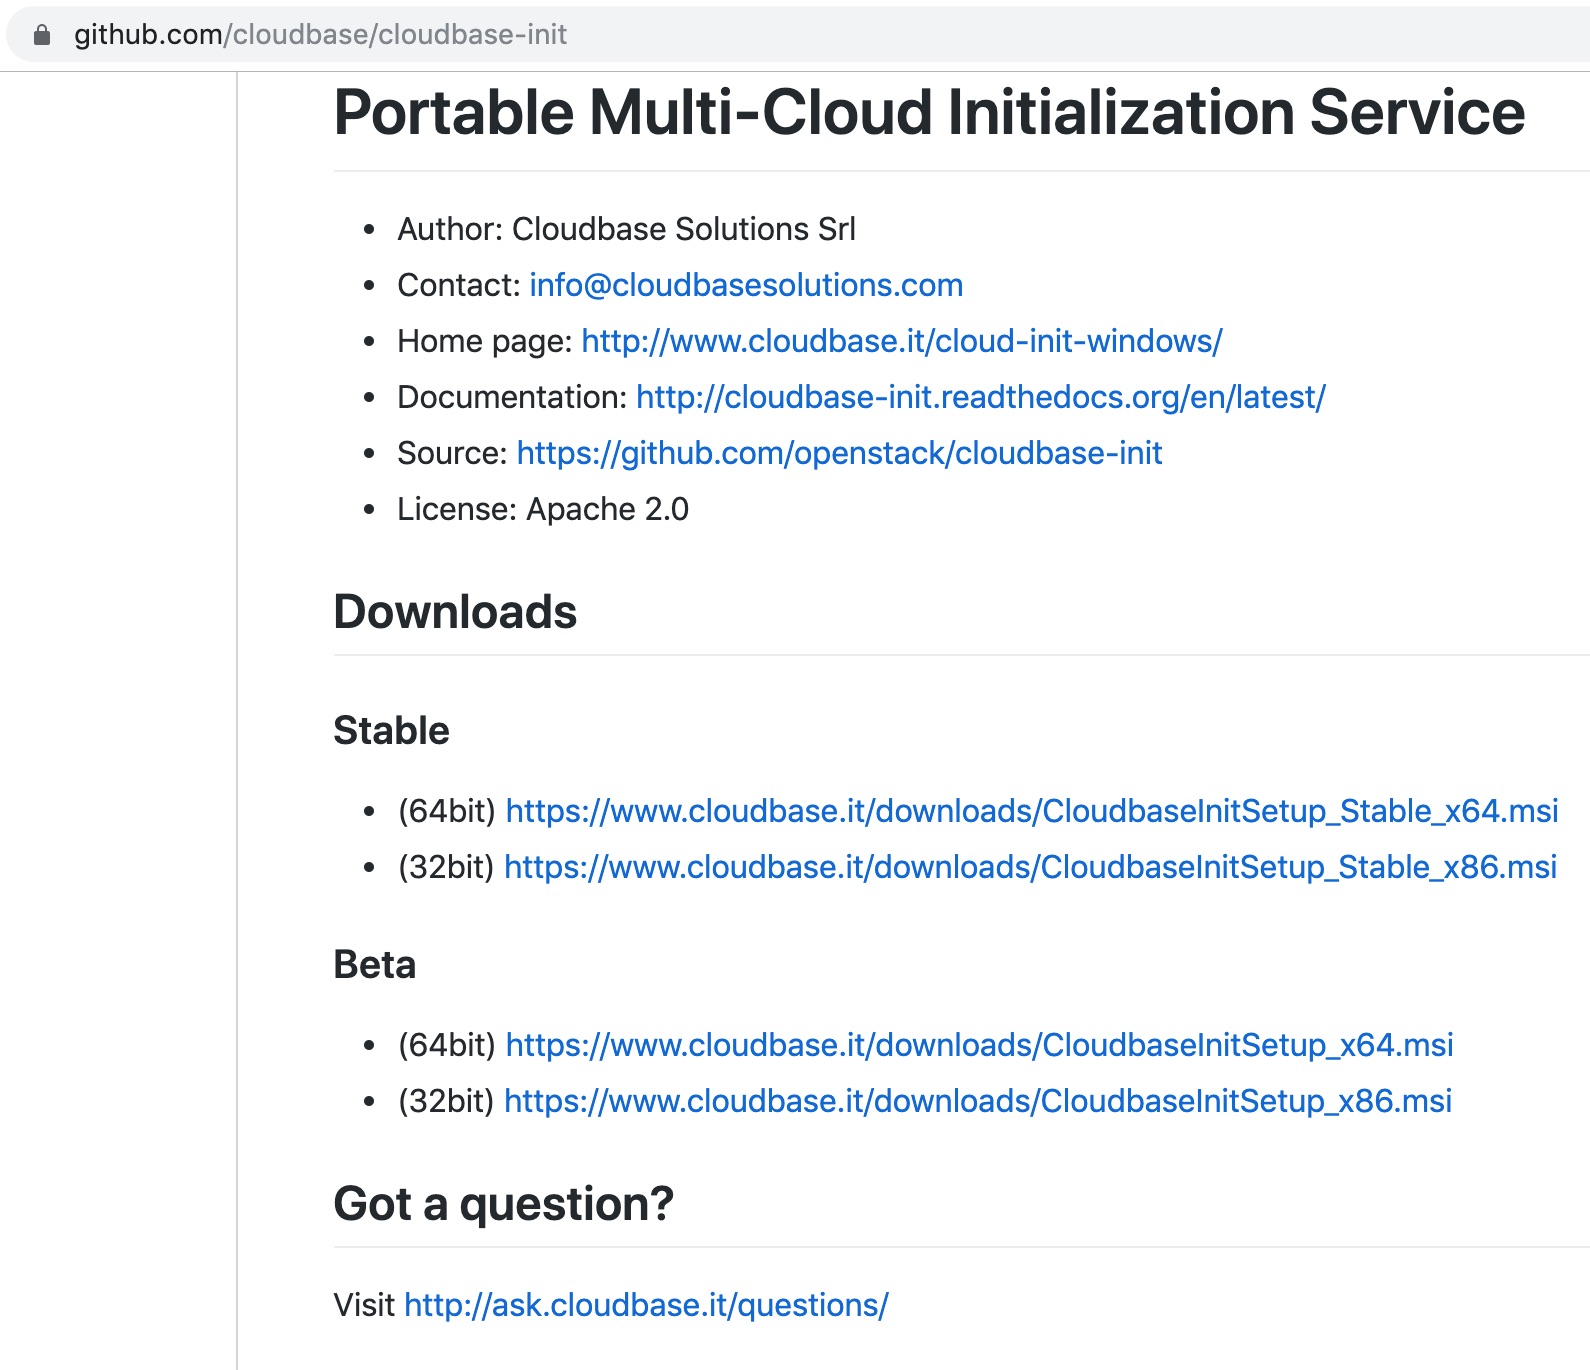Open the readthedocs documentation link

click(x=981, y=397)
